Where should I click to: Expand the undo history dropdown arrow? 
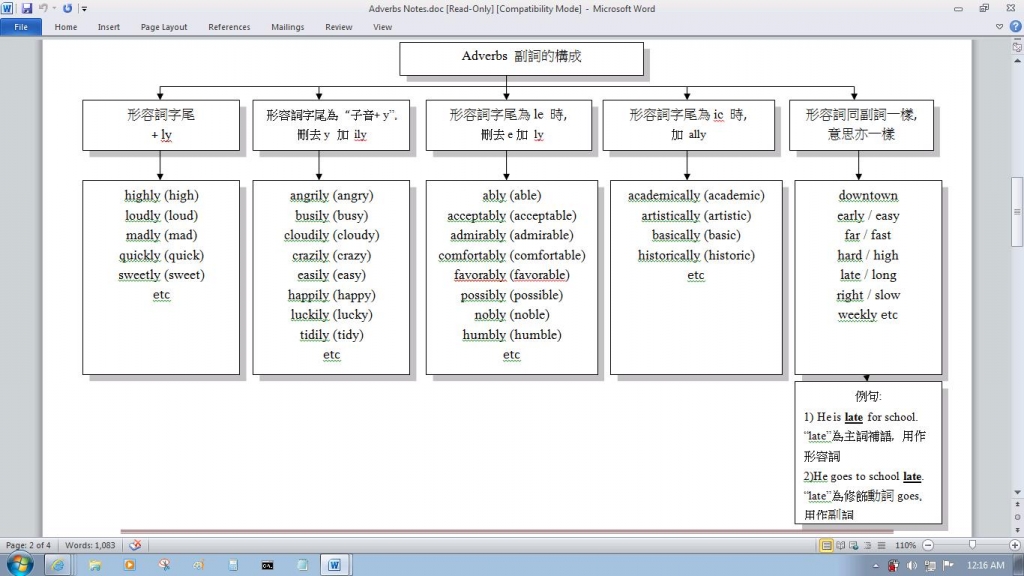(54, 8)
